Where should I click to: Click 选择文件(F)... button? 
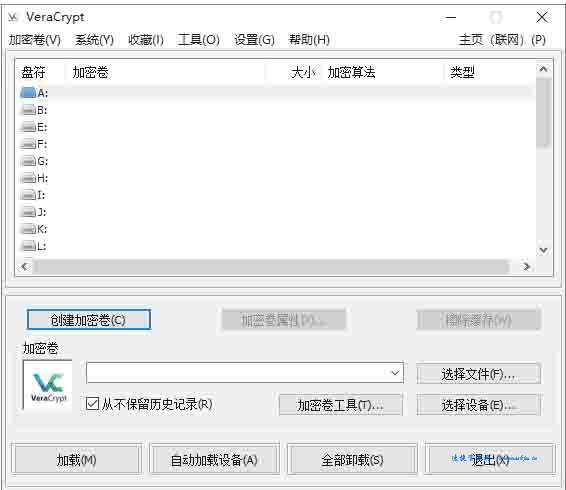pyautogui.click(x=479, y=374)
